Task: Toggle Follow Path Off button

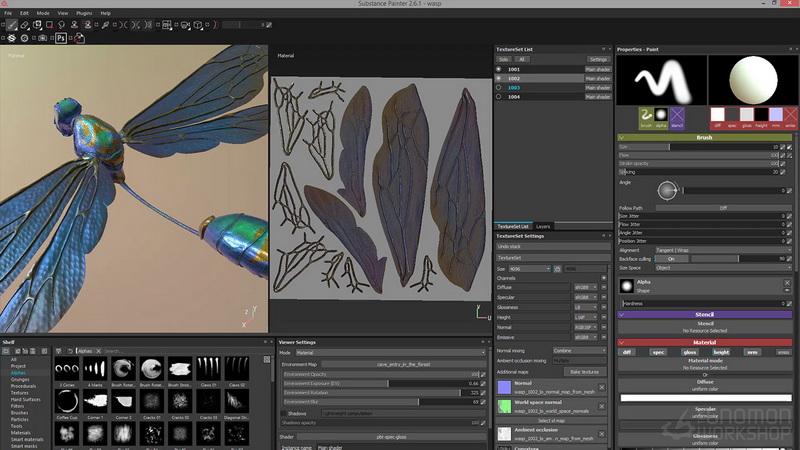Action: 723,208
